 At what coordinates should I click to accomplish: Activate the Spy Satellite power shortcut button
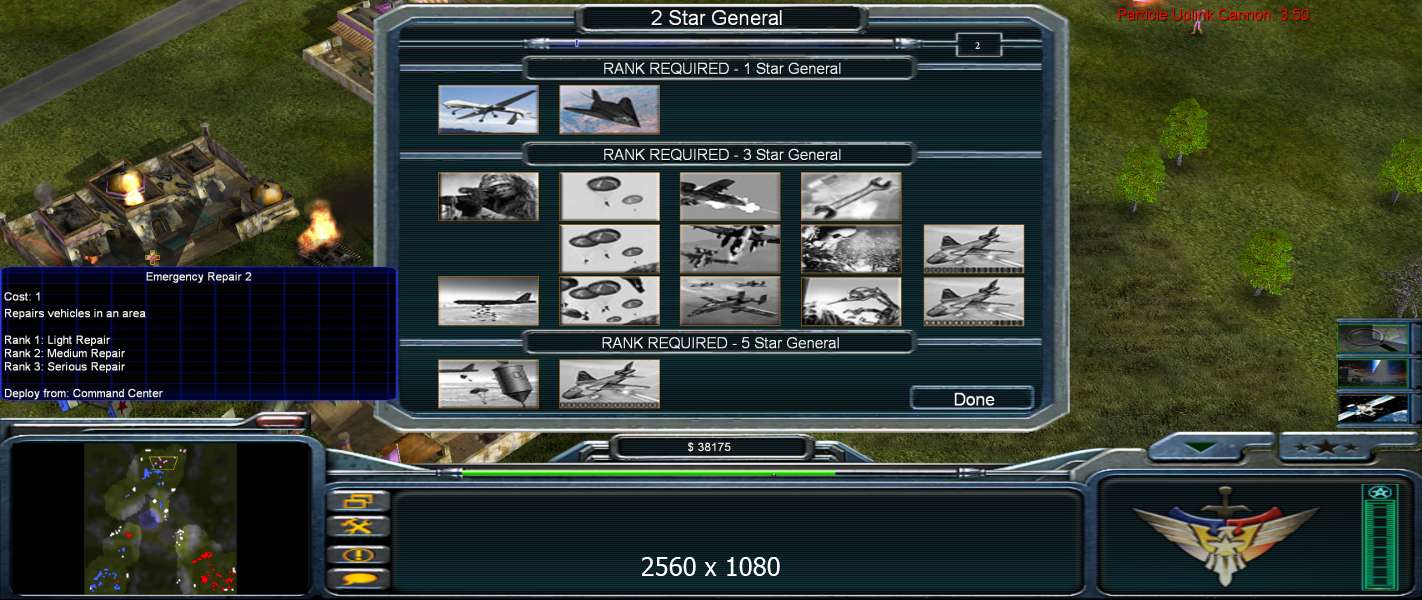pos(1373,408)
